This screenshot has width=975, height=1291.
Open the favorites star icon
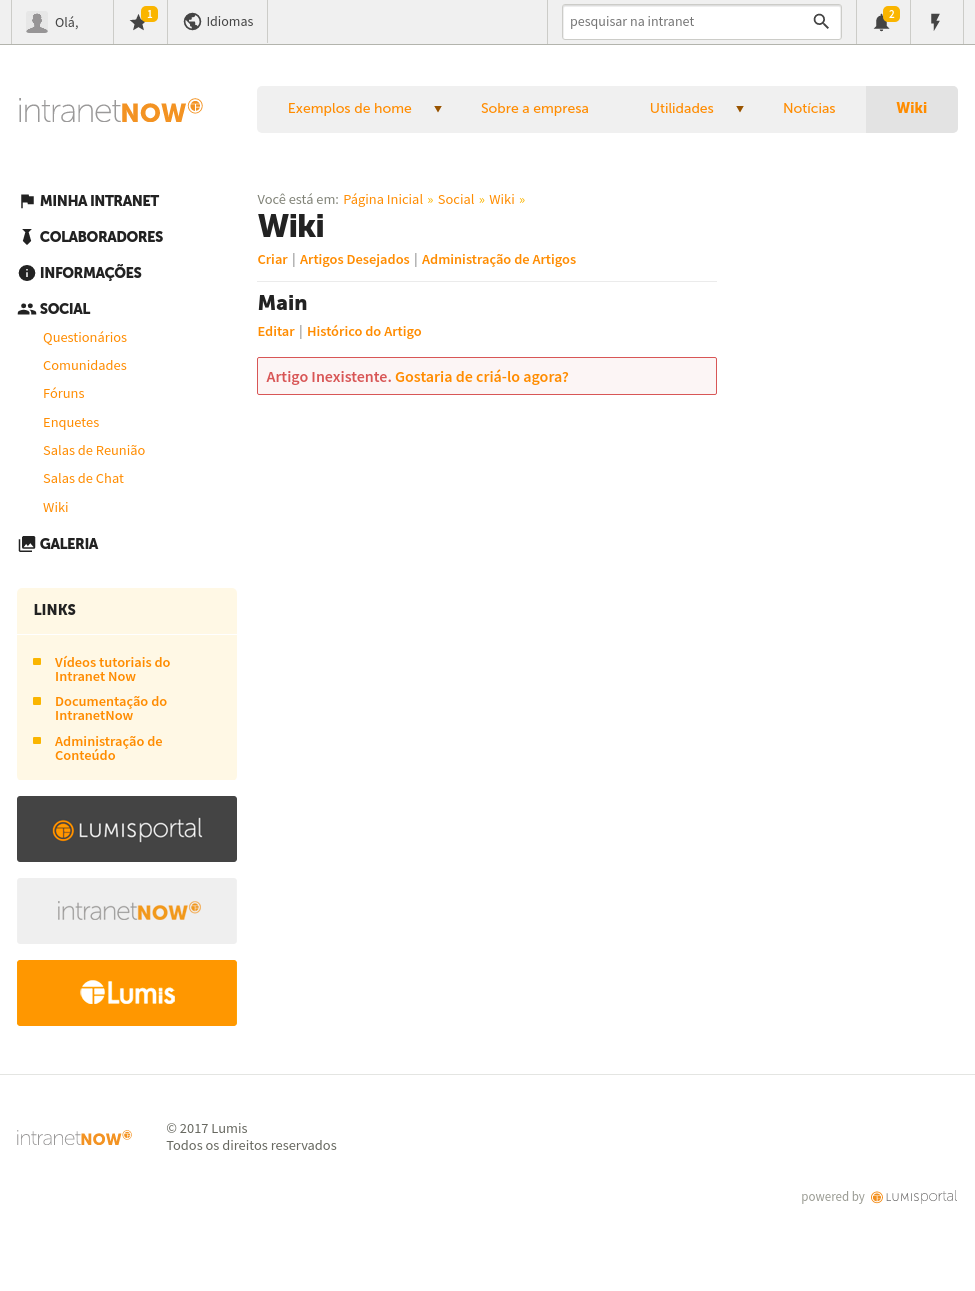[138, 22]
